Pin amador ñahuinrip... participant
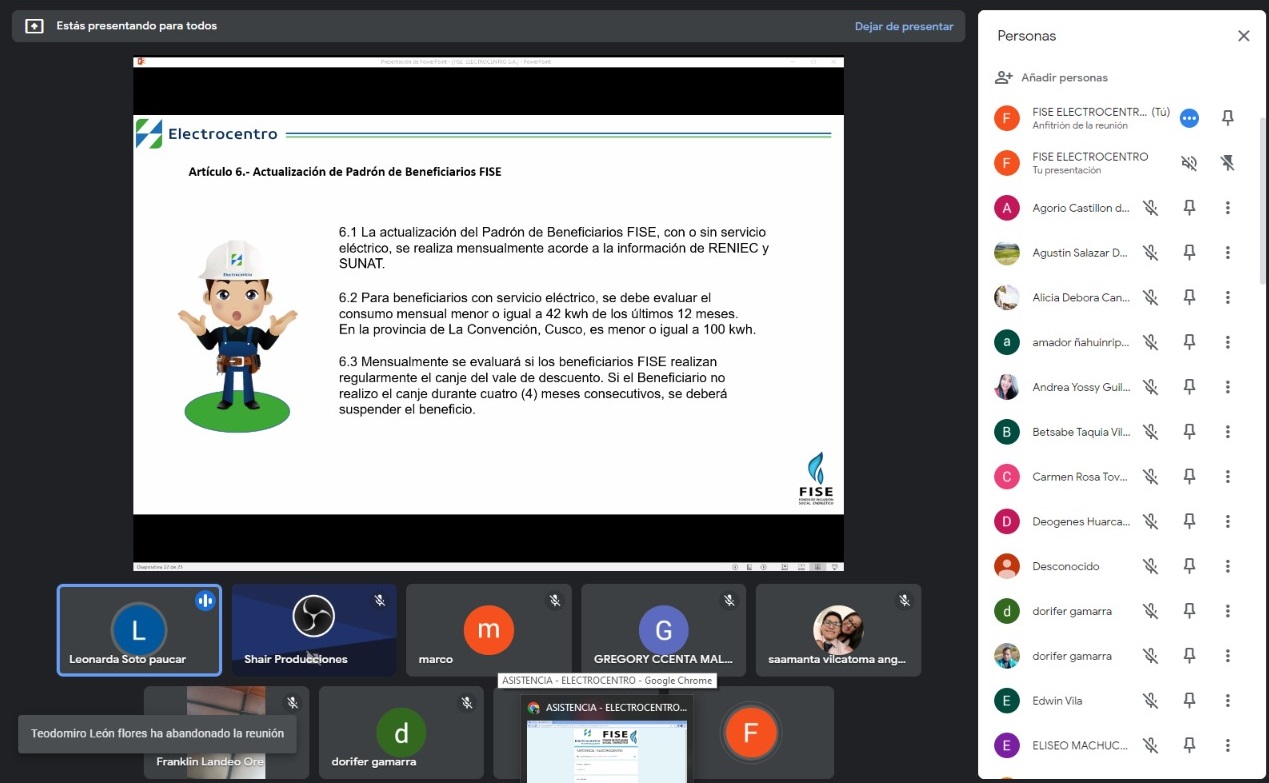The width and height of the screenshot is (1269, 783). pos(1189,342)
